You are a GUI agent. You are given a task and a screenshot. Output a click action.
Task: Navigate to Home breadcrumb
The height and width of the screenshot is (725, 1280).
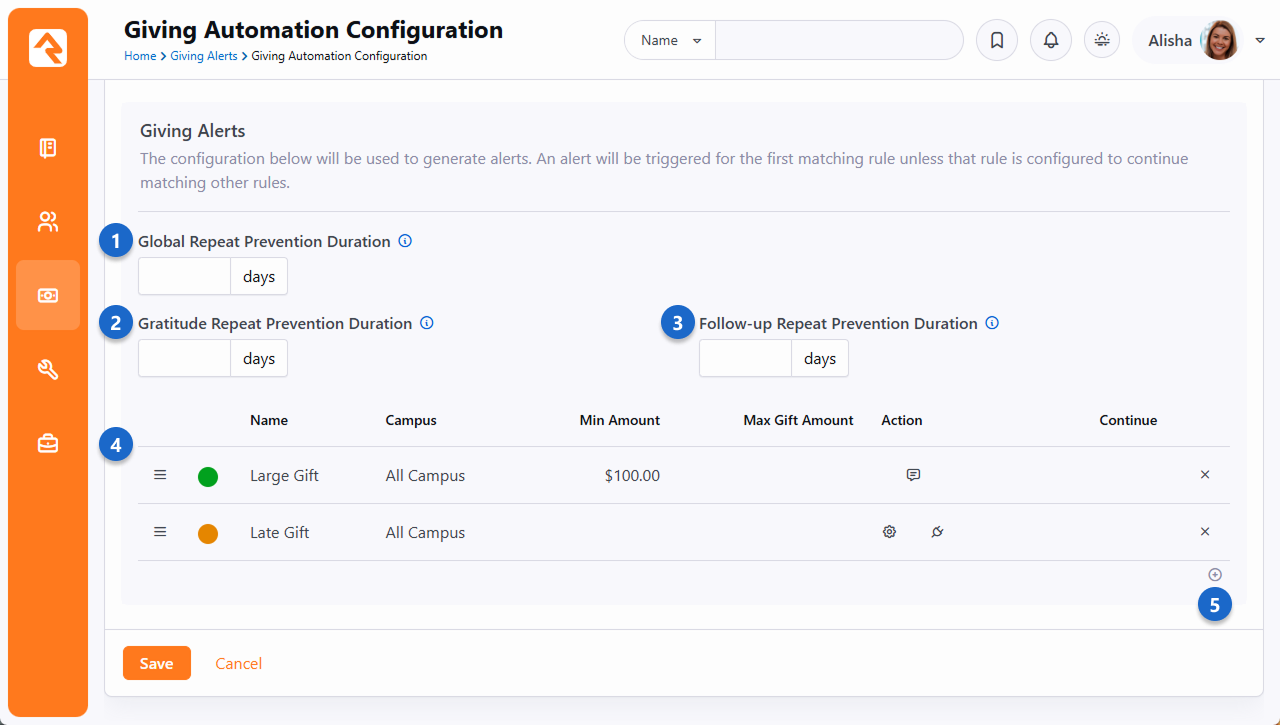139,56
